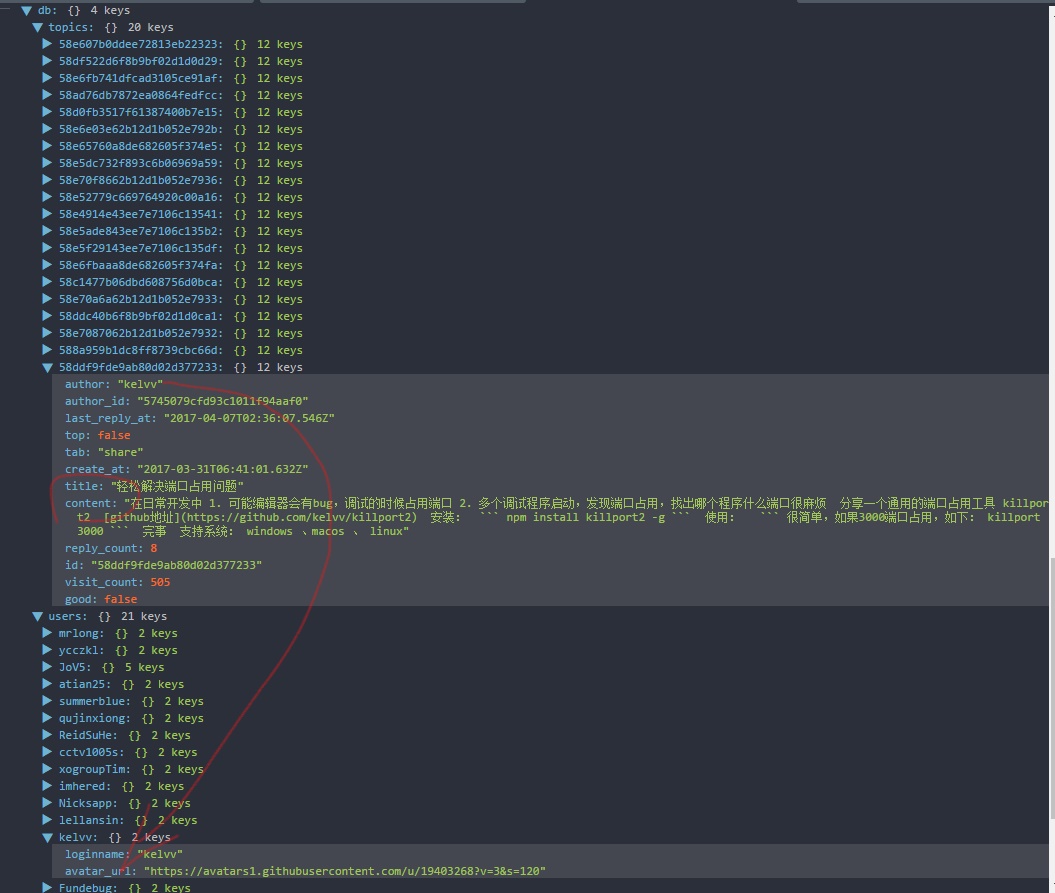The height and width of the screenshot is (893, 1055).
Task: Select the id "58ddf9fde9ab80d02d377233" string value
Action: coord(176,565)
